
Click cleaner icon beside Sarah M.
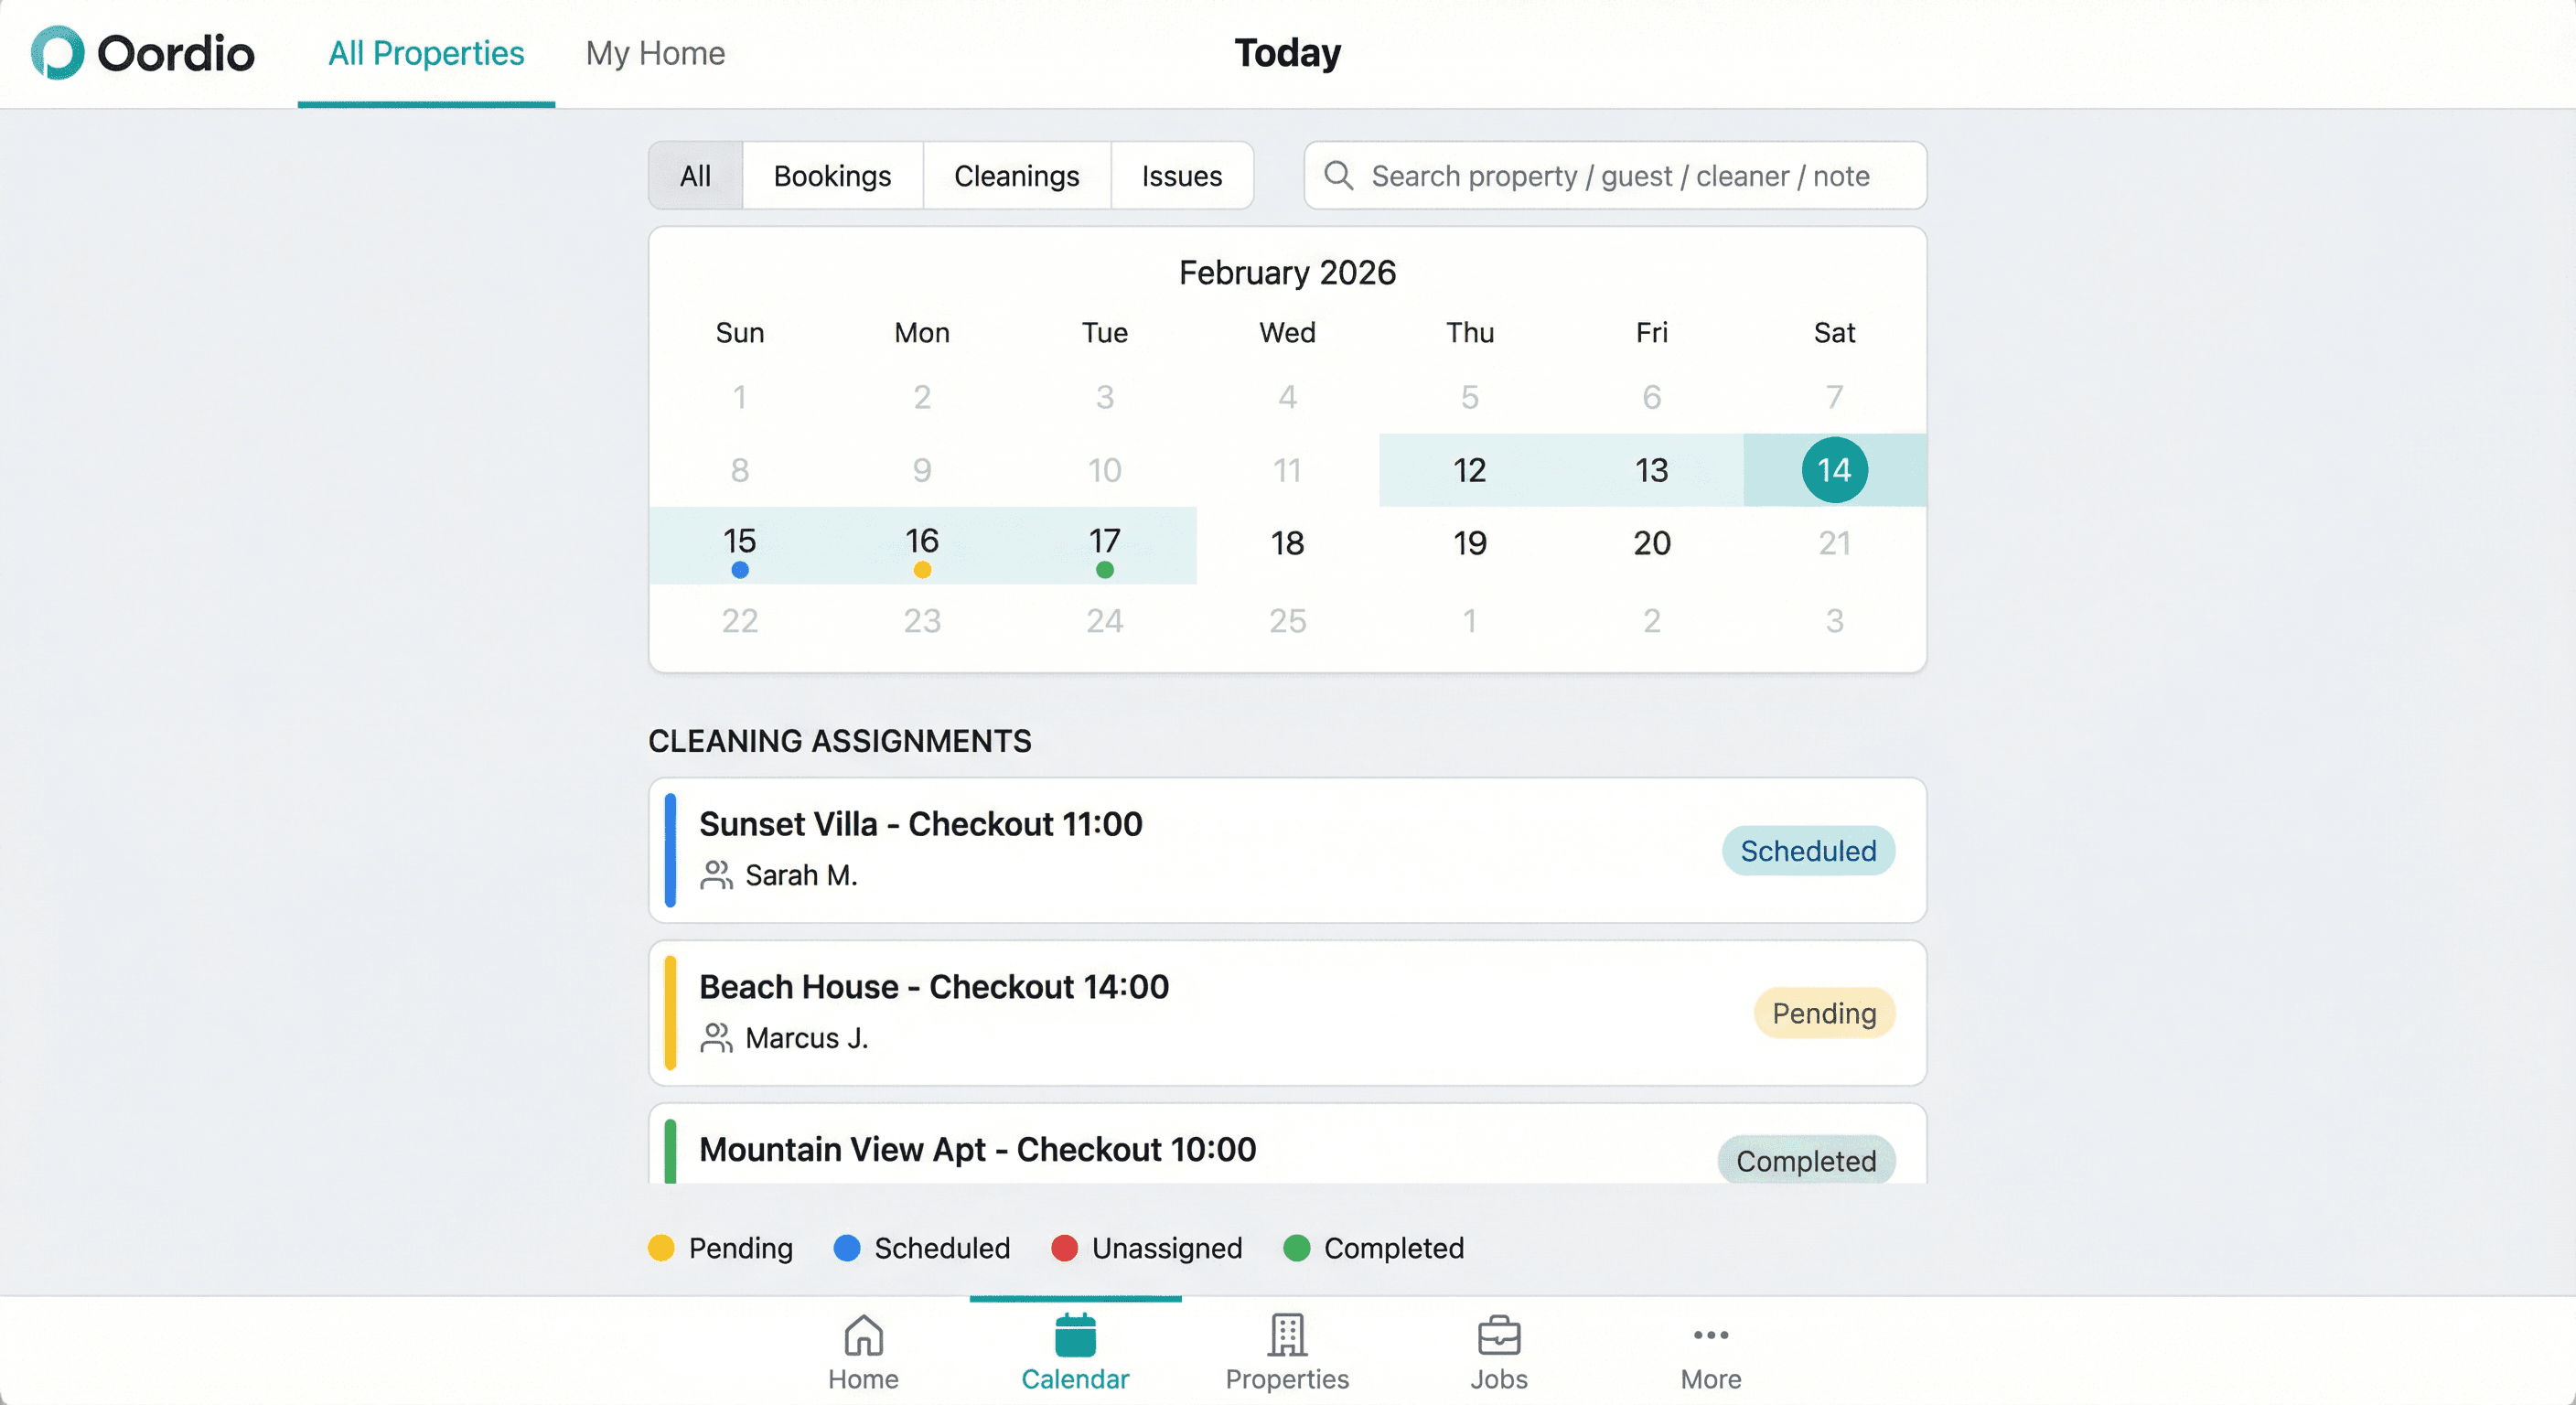coord(716,875)
